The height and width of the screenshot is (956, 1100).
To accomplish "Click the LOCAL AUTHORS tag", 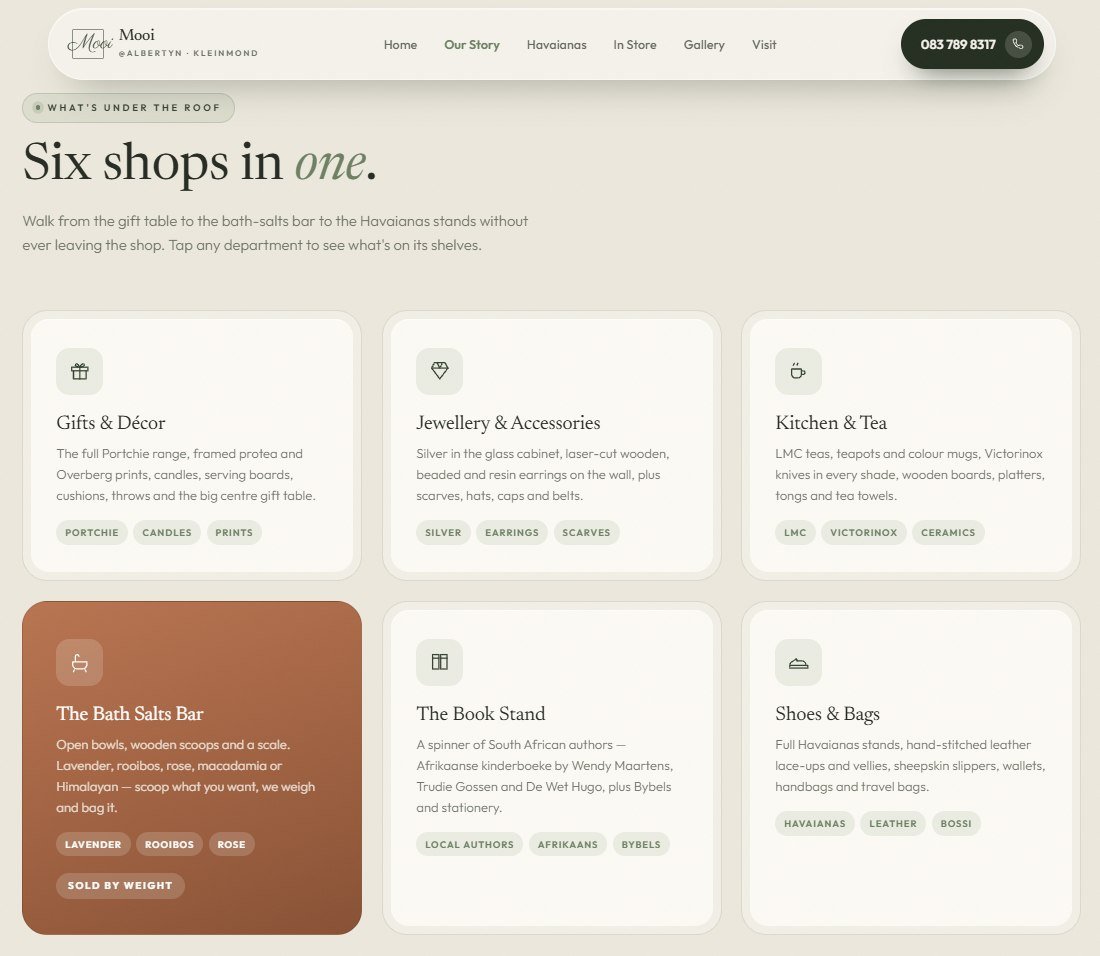I will [469, 844].
